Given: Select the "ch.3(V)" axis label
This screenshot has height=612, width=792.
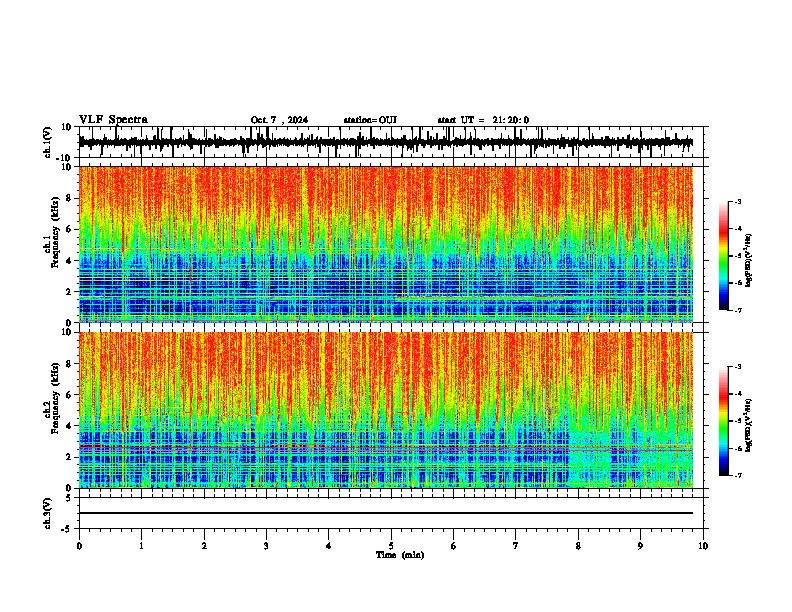Looking at the screenshot, I should (x=48, y=513).
